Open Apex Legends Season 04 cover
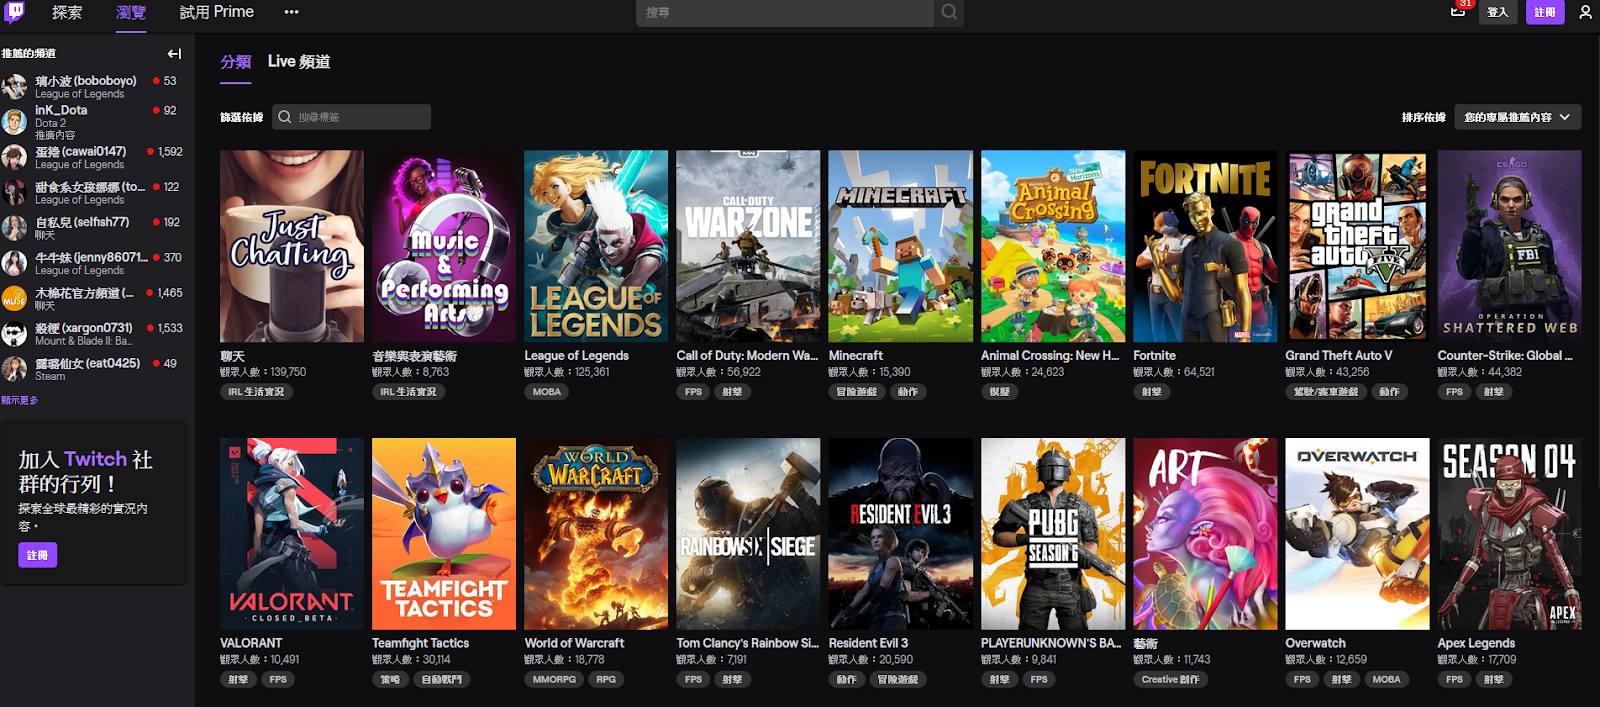Image resolution: width=1600 pixels, height=707 pixels. coord(1510,534)
